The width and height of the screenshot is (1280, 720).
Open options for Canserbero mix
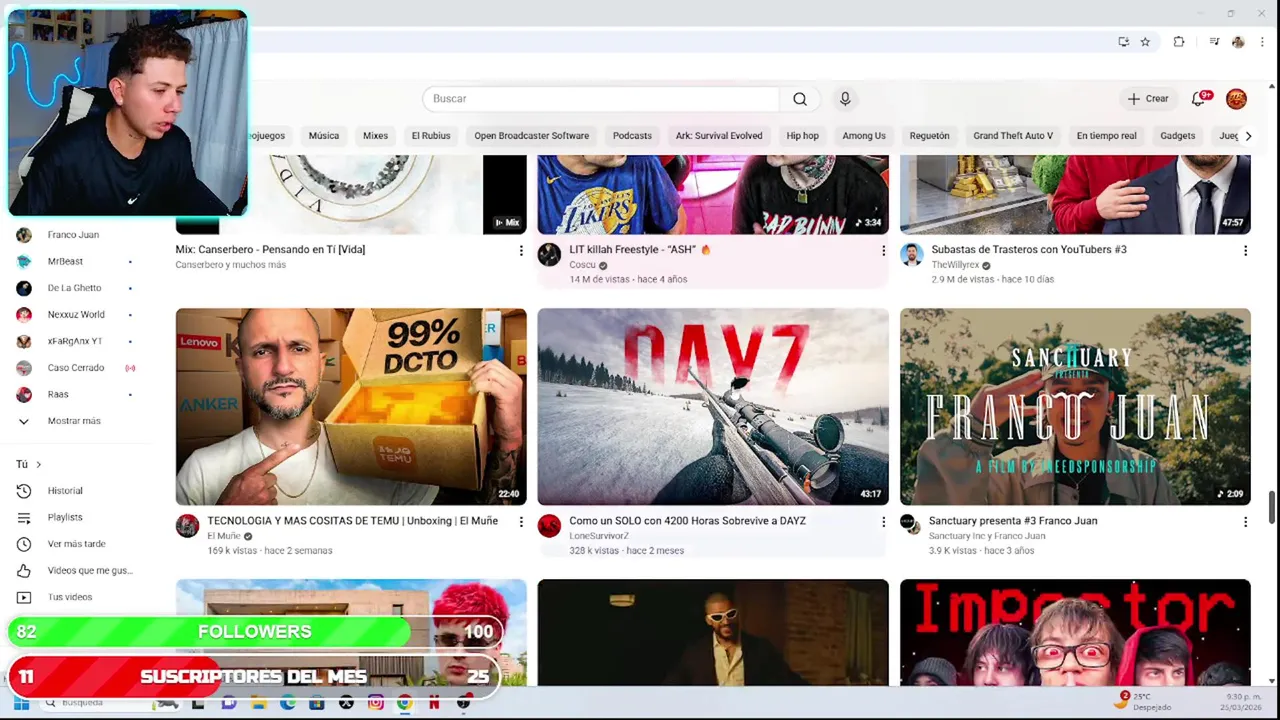click(521, 250)
